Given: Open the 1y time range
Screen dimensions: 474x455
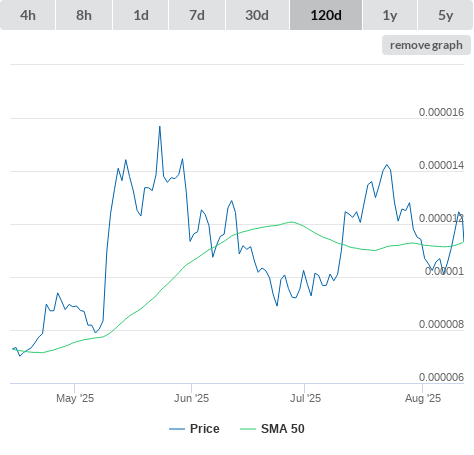Looking at the screenshot, I should click(390, 15).
